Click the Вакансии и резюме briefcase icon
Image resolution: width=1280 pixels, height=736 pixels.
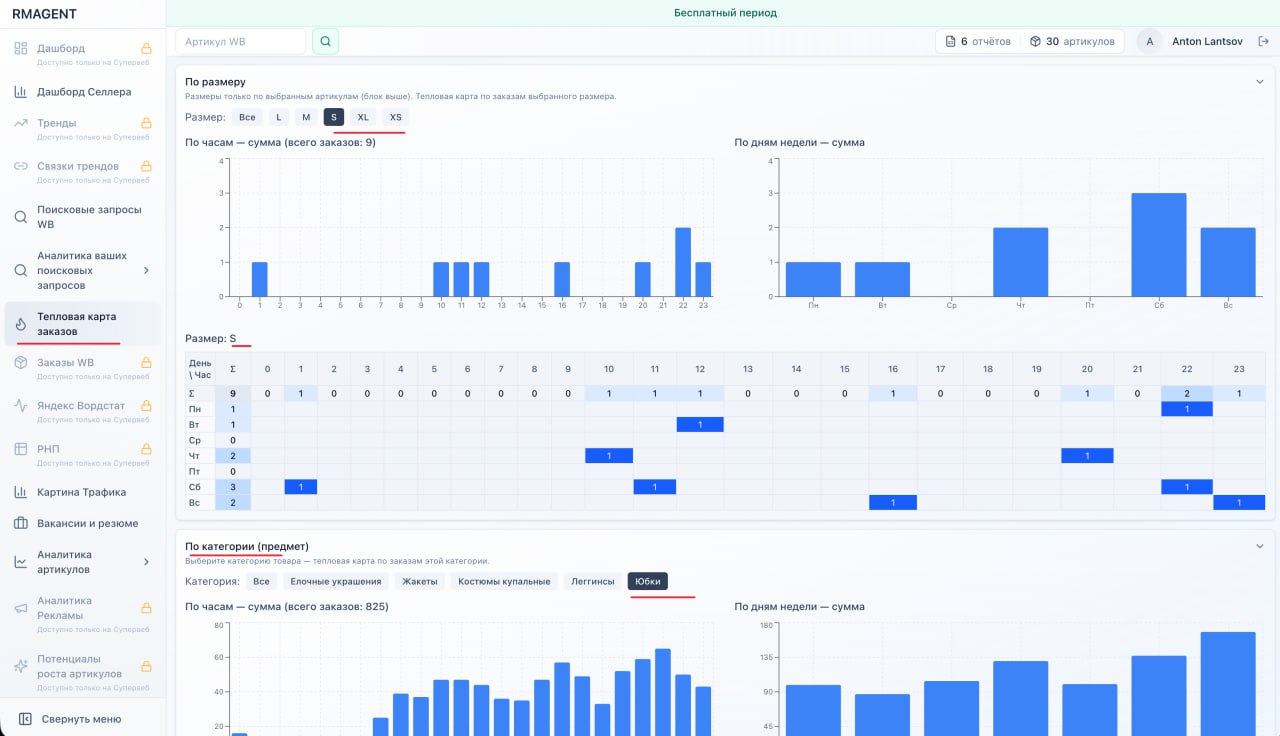[20, 523]
